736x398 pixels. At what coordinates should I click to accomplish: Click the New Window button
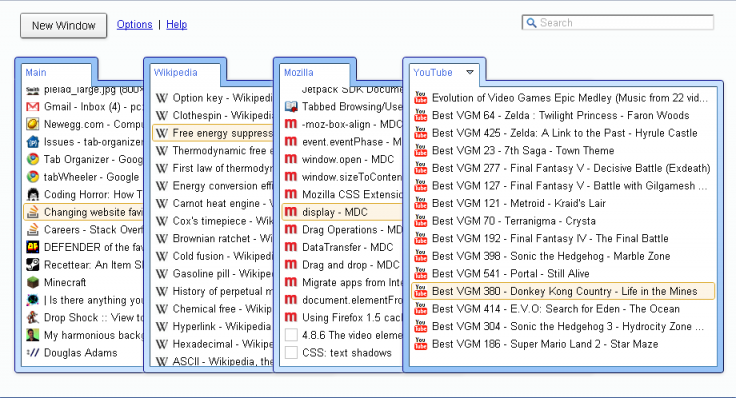(63, 25)
